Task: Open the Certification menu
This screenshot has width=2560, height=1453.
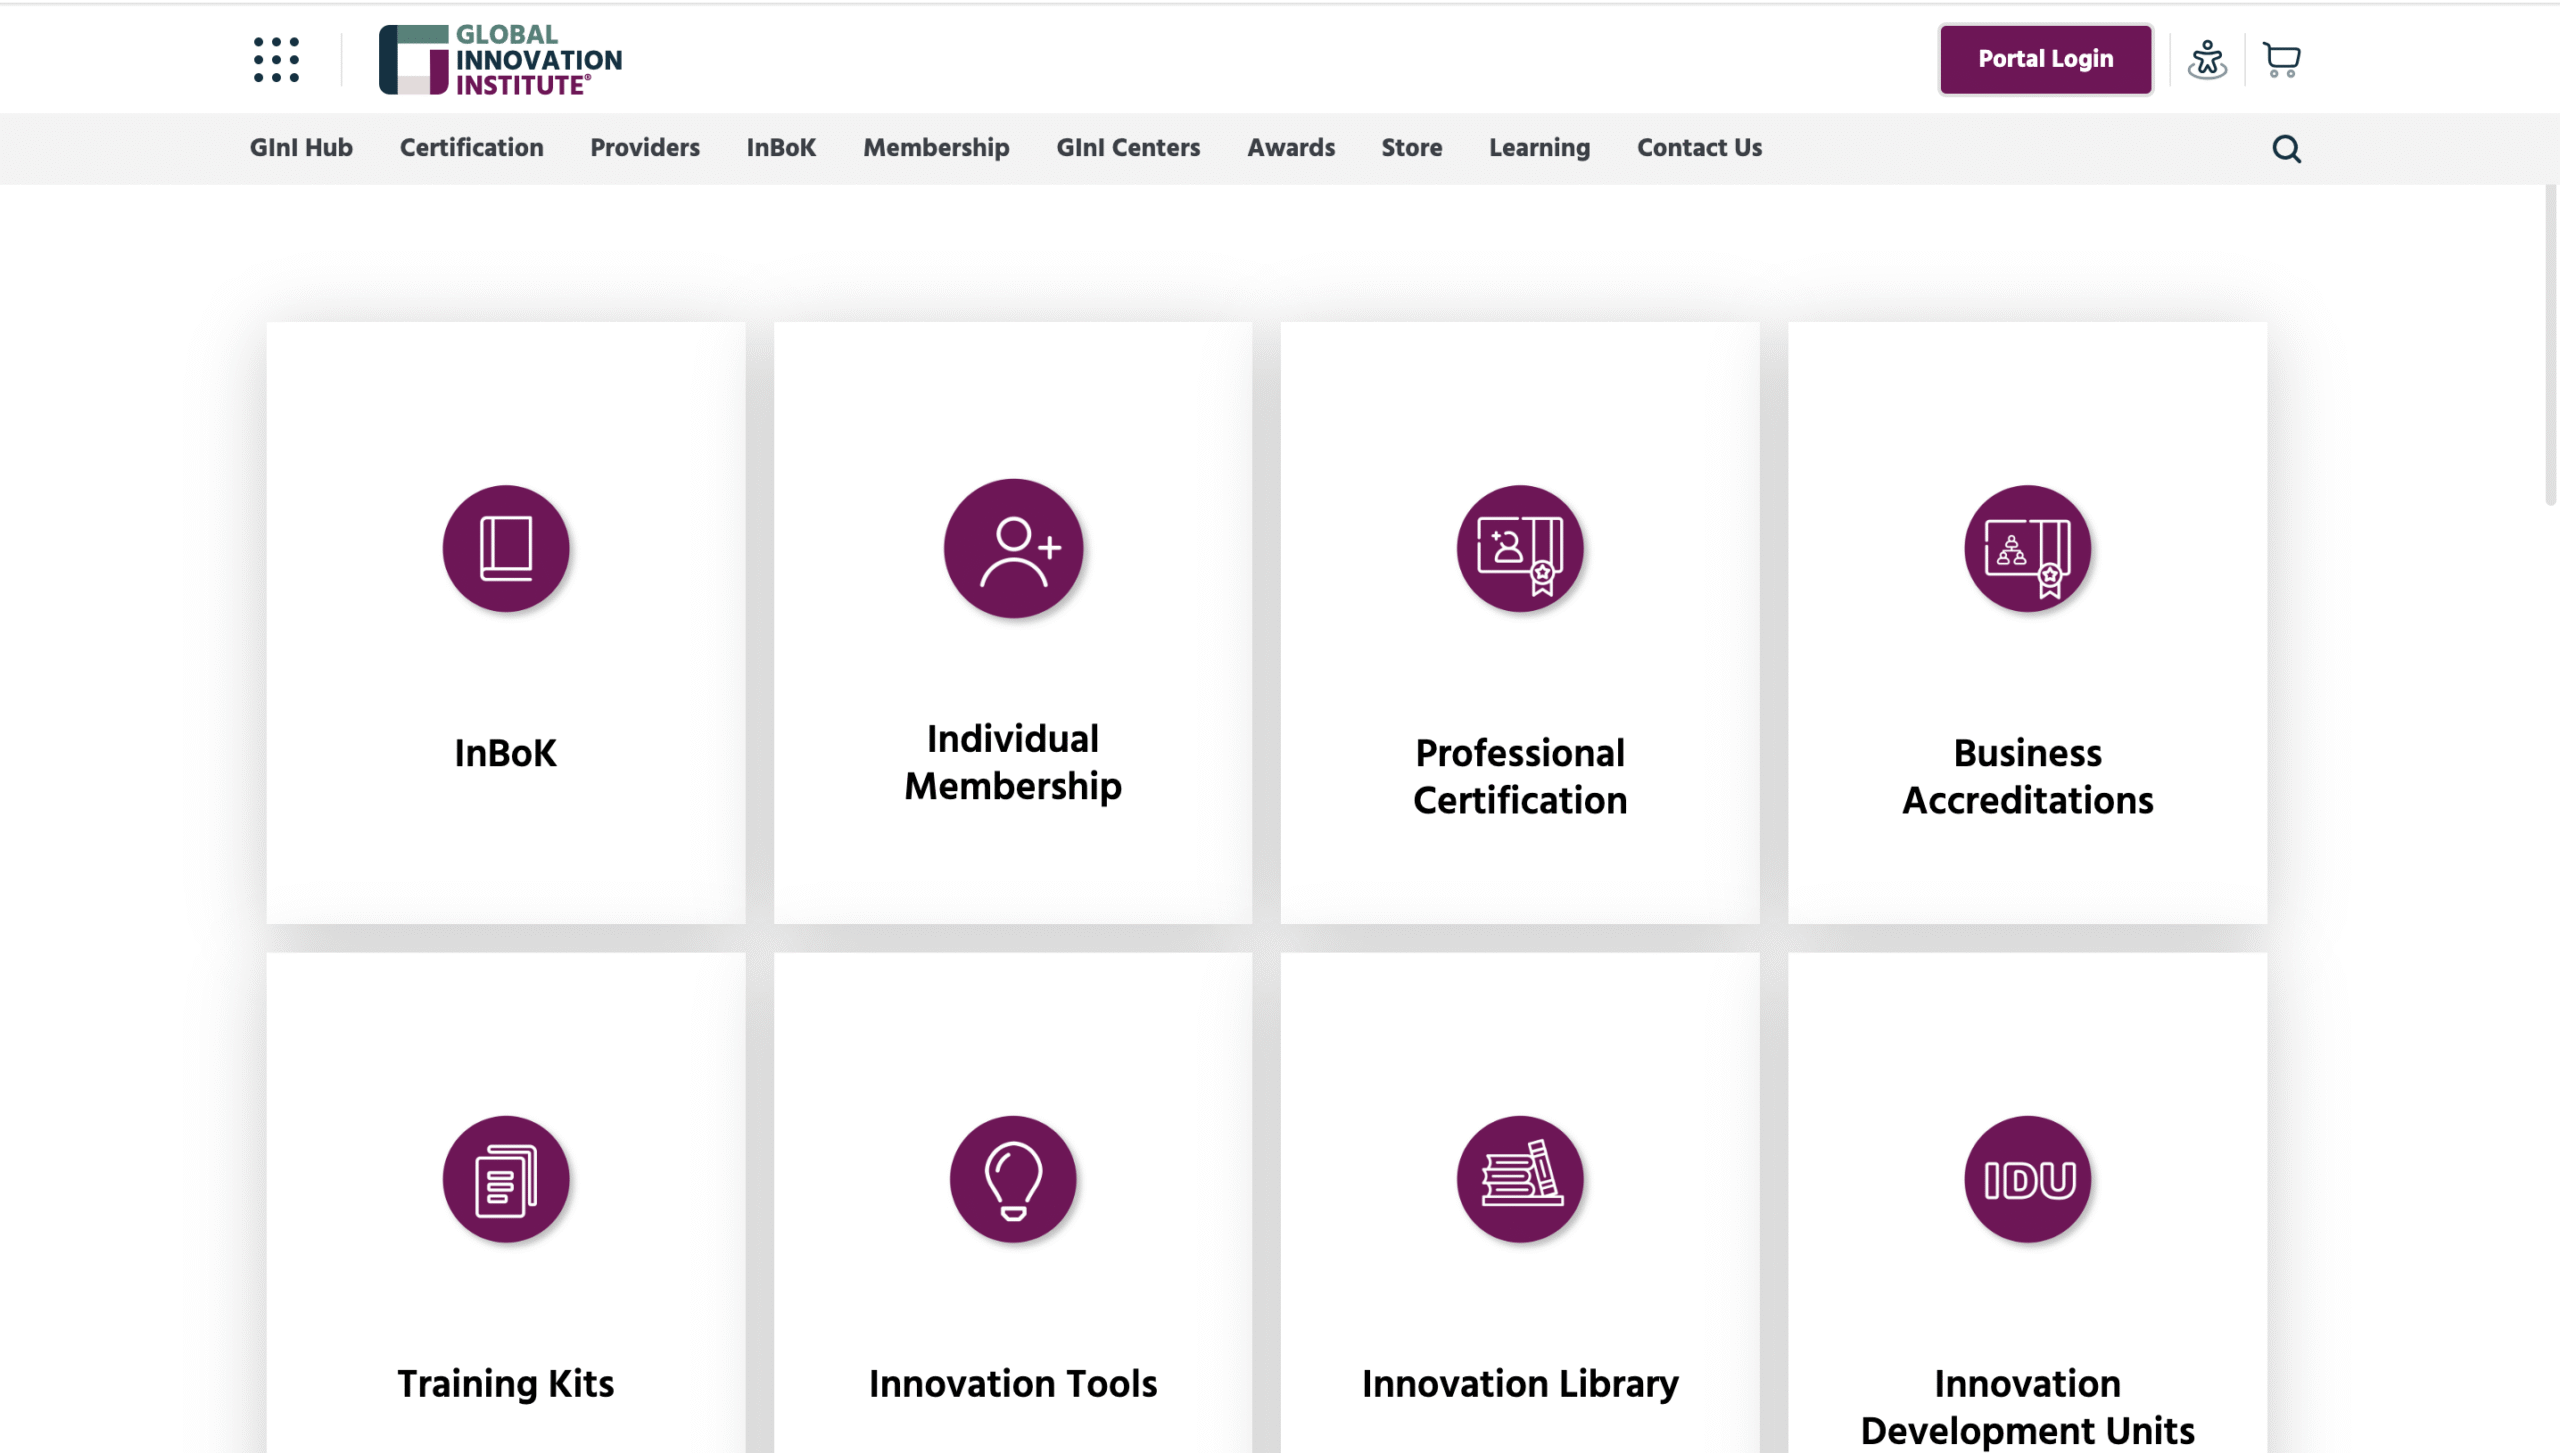Action: tap(472, 148)
